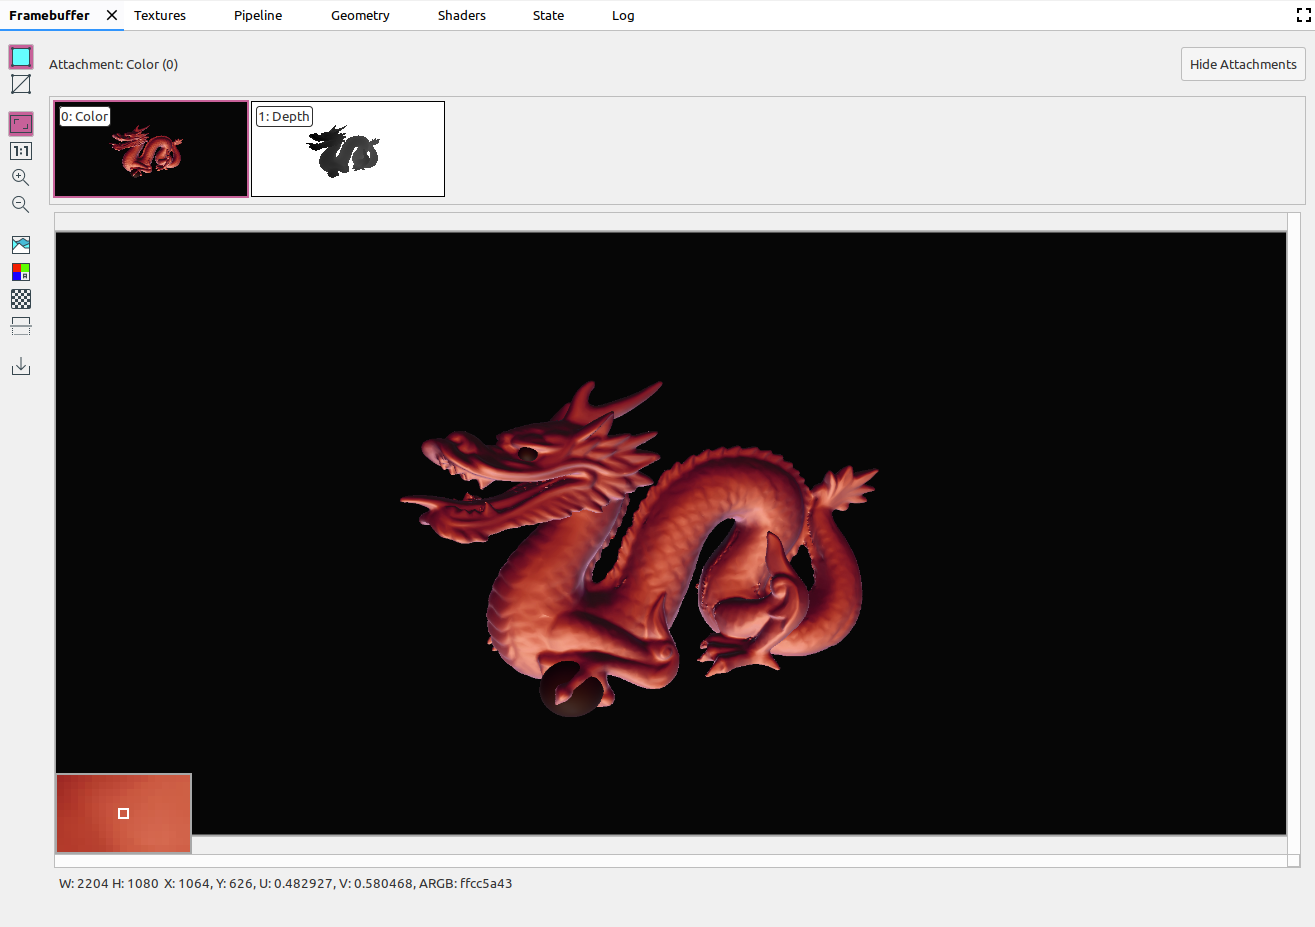The height and width of the screenshot is (927, 1315).
Task: Open the color histogram icon
Action: 21,245
